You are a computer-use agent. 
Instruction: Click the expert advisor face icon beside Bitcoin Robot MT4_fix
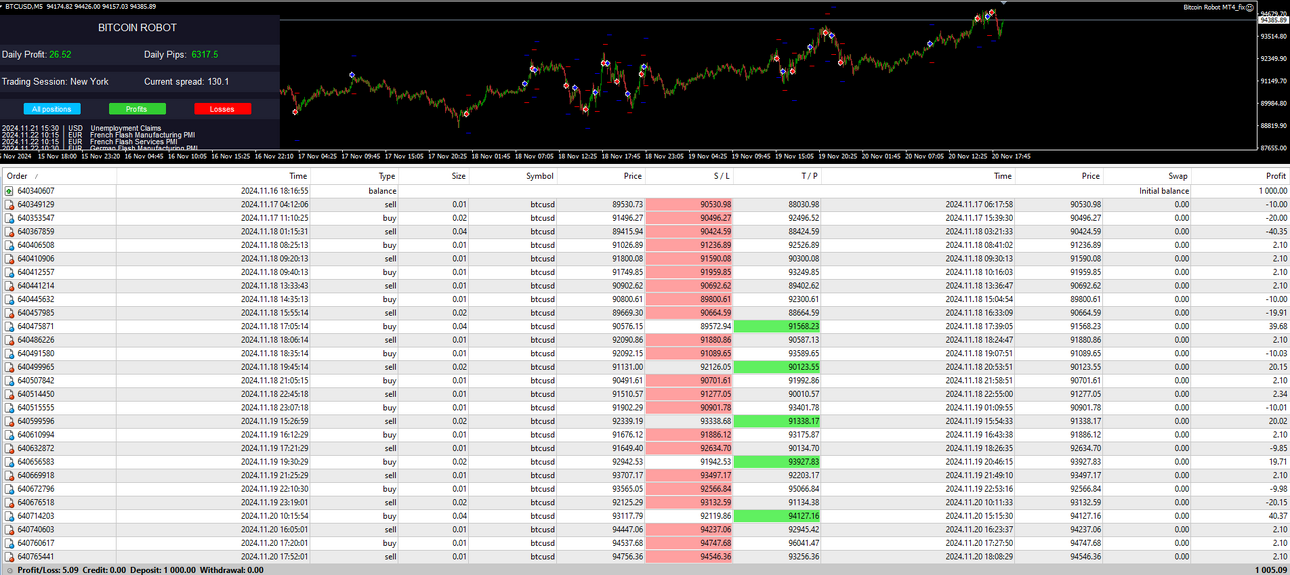[x=1250, y=7]
